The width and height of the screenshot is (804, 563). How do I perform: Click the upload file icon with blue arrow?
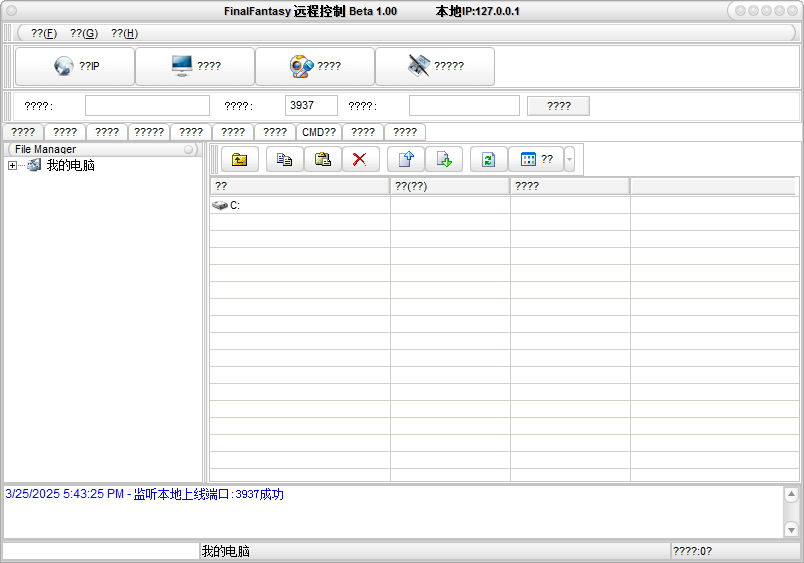(x=406, y=159)
